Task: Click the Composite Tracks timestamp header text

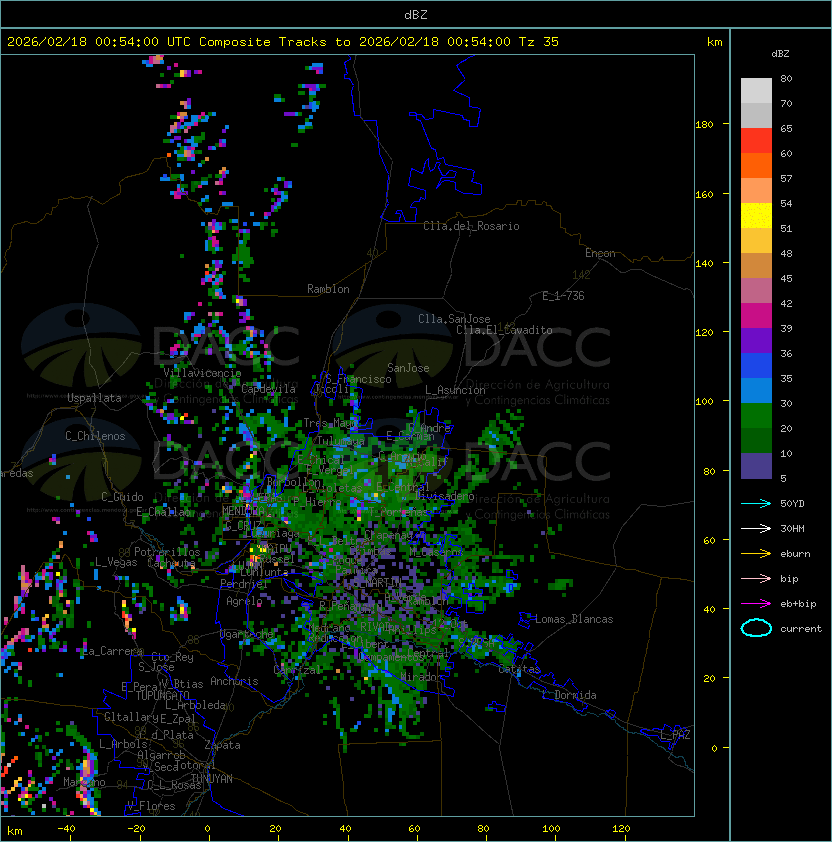Action: pyautogui.click(x=283, y=42)
